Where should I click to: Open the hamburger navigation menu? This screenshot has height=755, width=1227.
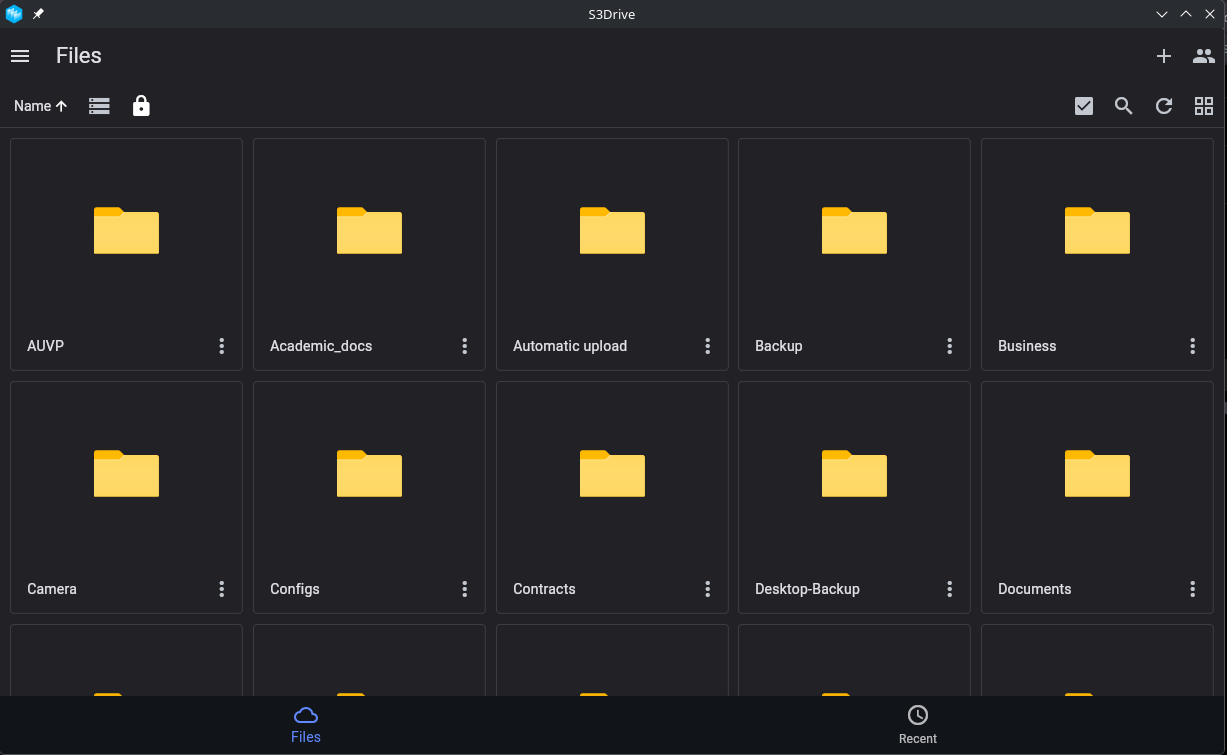(20, 56)
